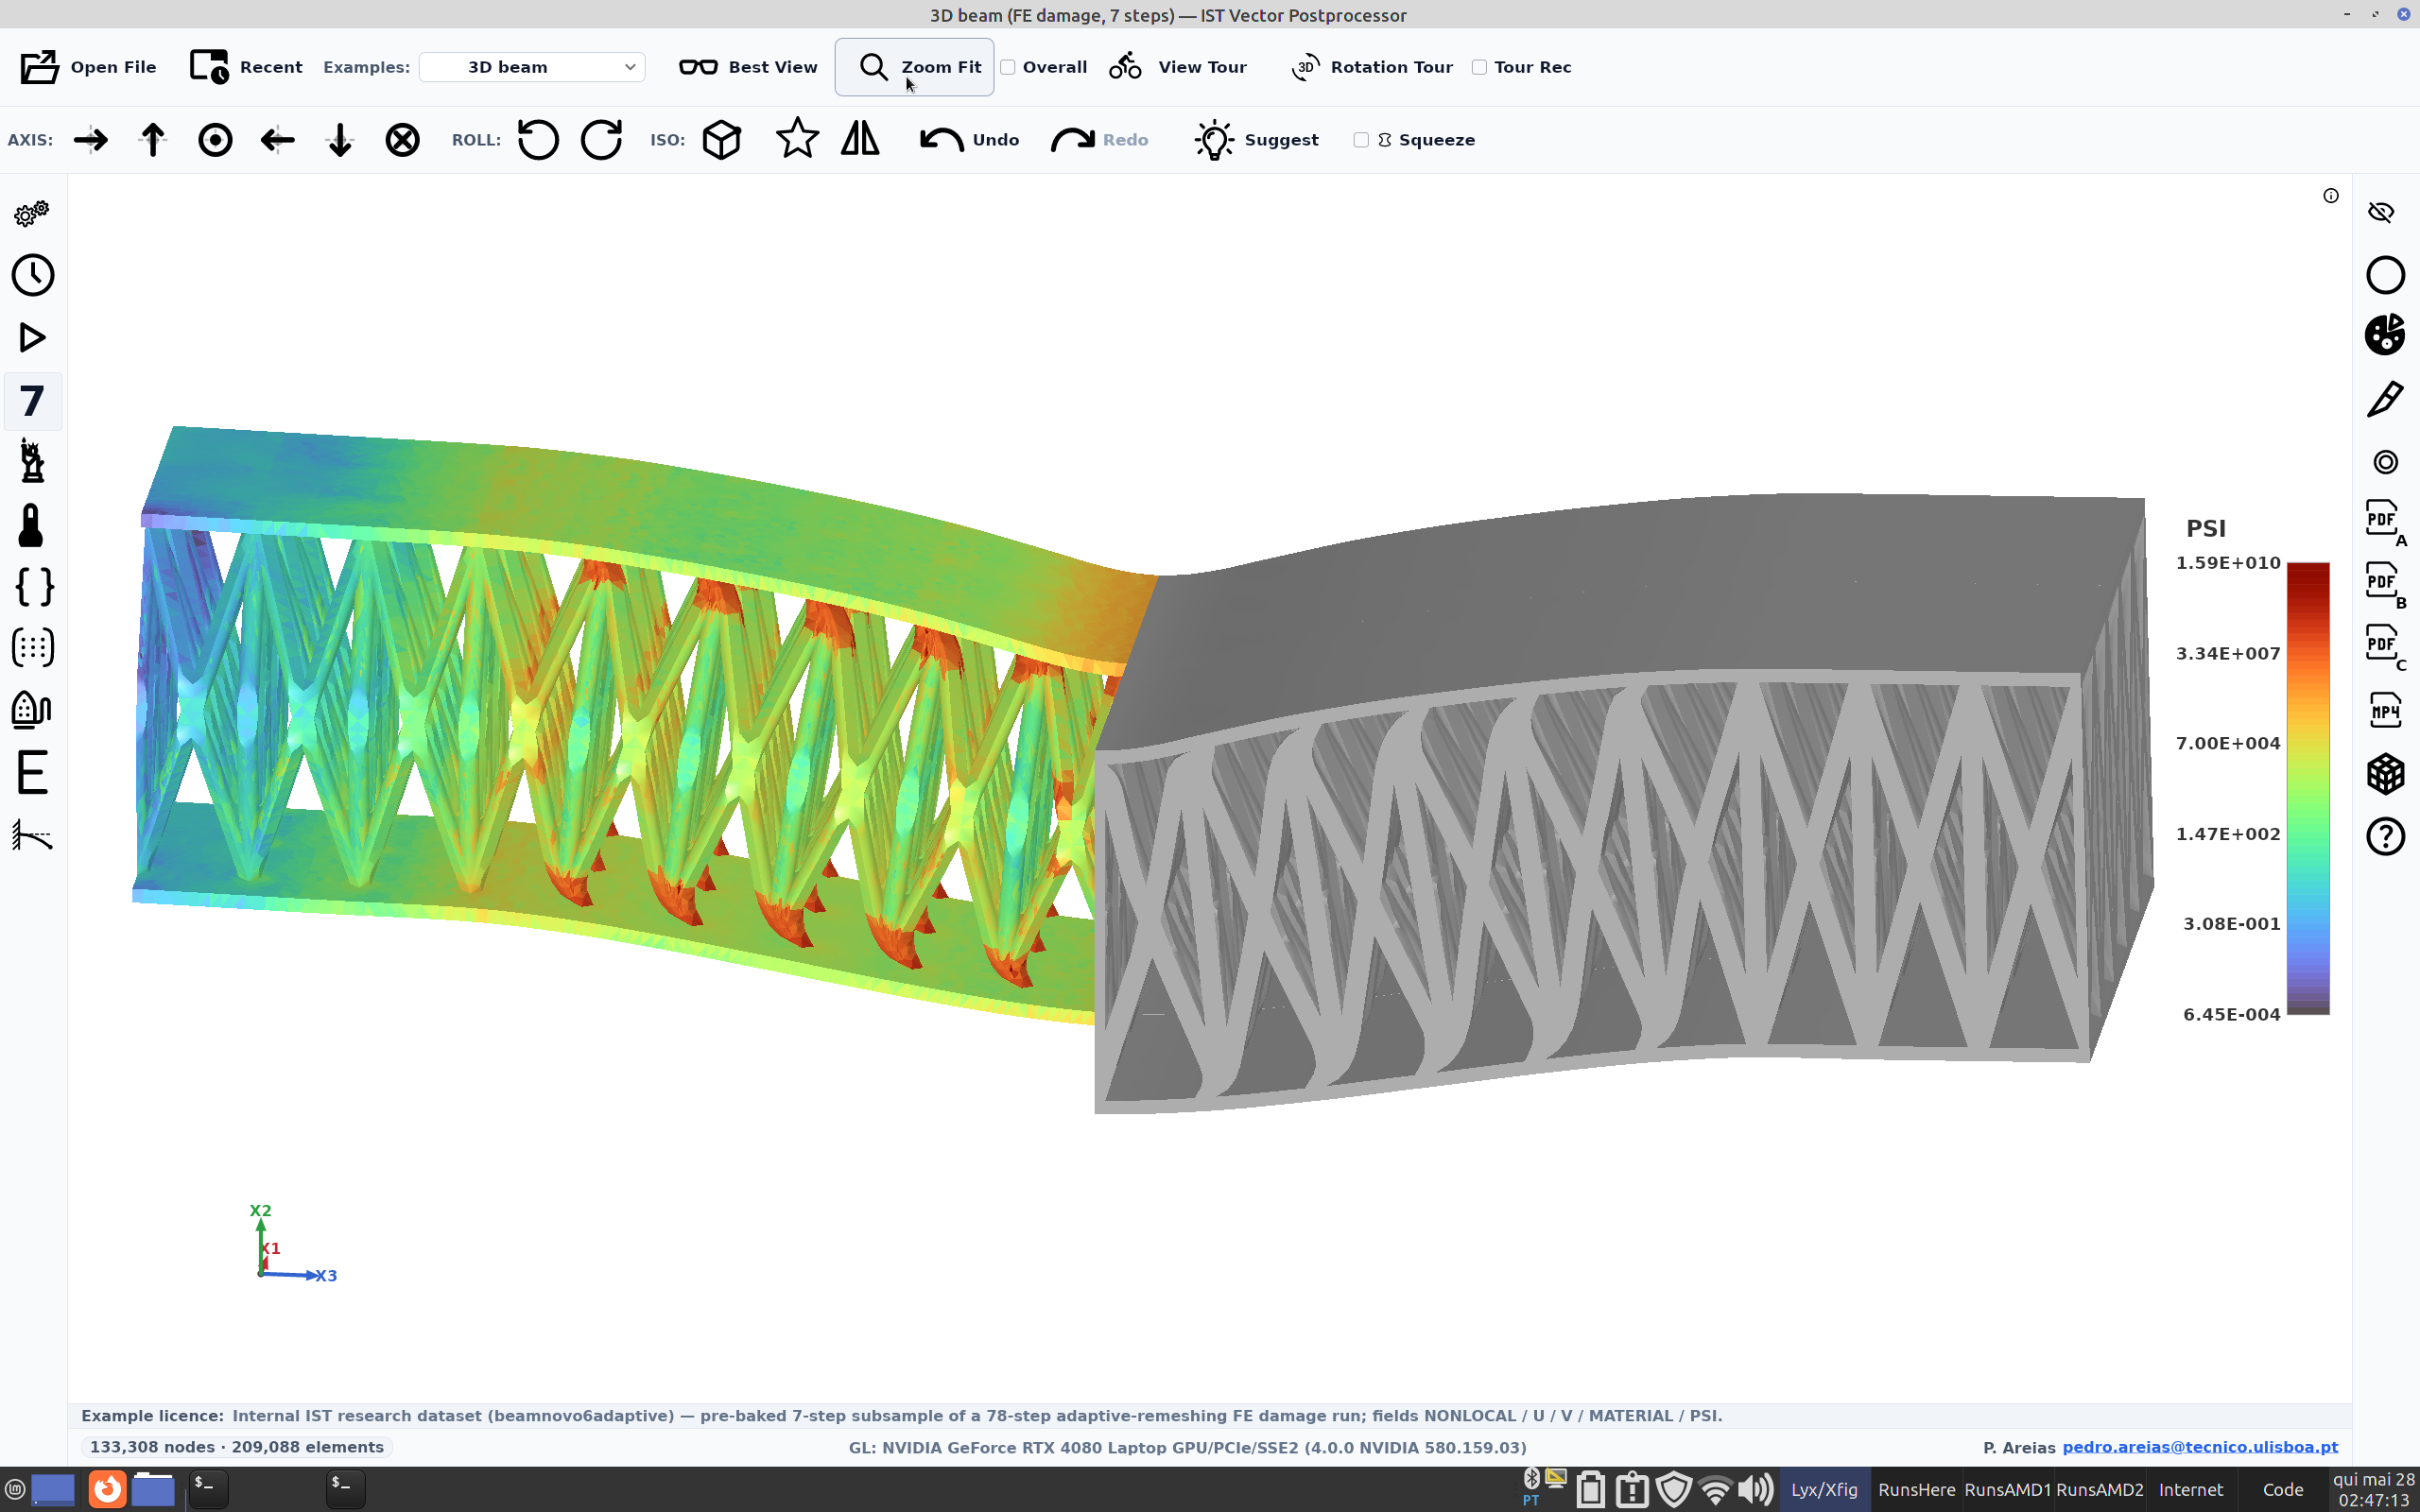2420x1512 pixels.
Task: Select the axis toward-viewer dot icon
Action: pyautogui.click(x=215, y=140)
